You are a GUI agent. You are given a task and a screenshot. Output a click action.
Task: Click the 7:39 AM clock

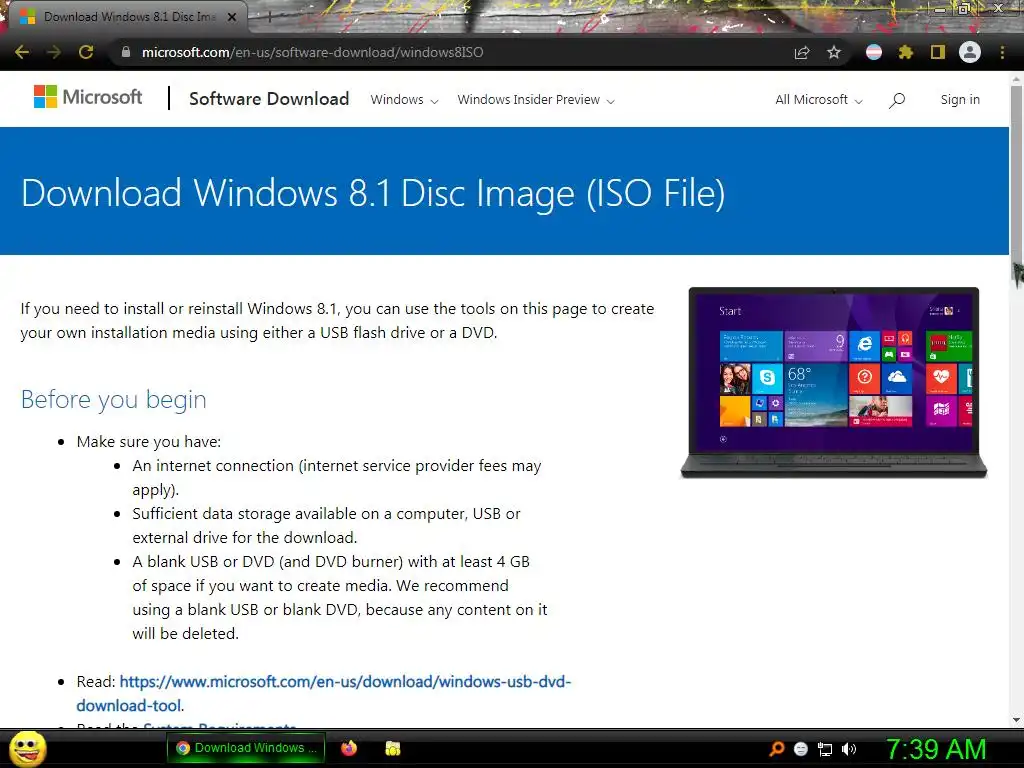[x=936, y=749]
